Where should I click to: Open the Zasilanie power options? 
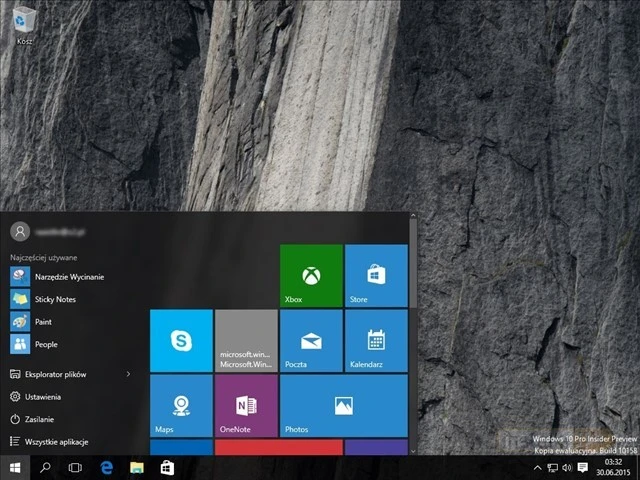(40, 419)
